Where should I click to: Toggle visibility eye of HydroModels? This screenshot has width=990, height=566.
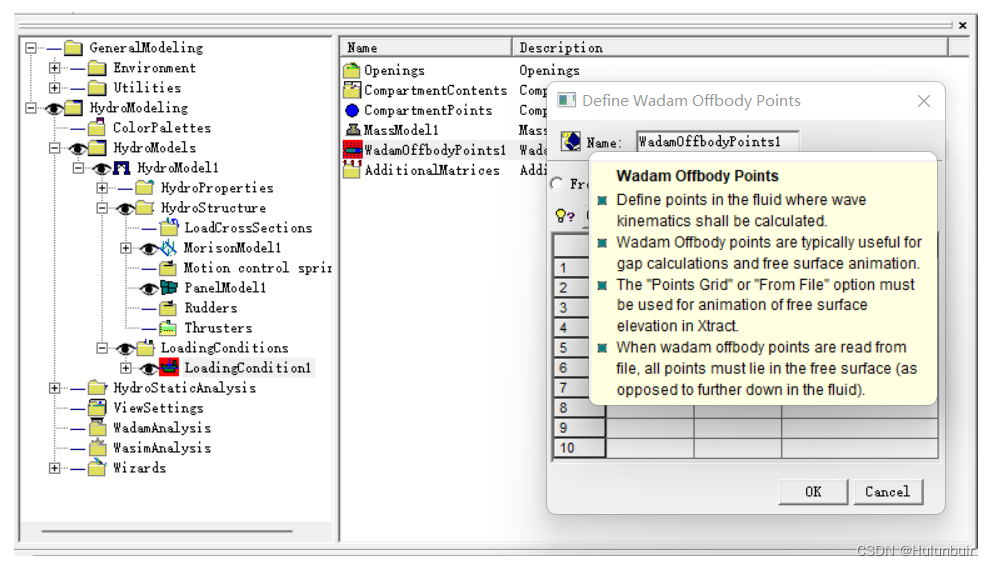tap(78, 149)
